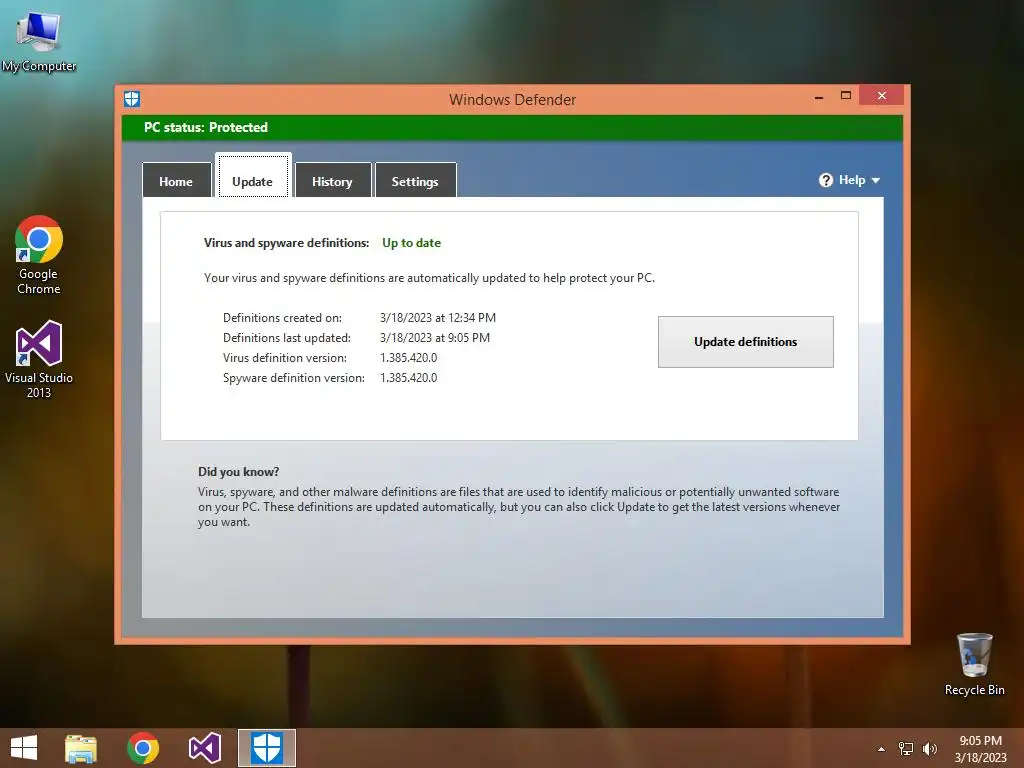This screenshot has width=1024, height=768.
Task: Click 'Definitions created on:' label
Action: 282,318
